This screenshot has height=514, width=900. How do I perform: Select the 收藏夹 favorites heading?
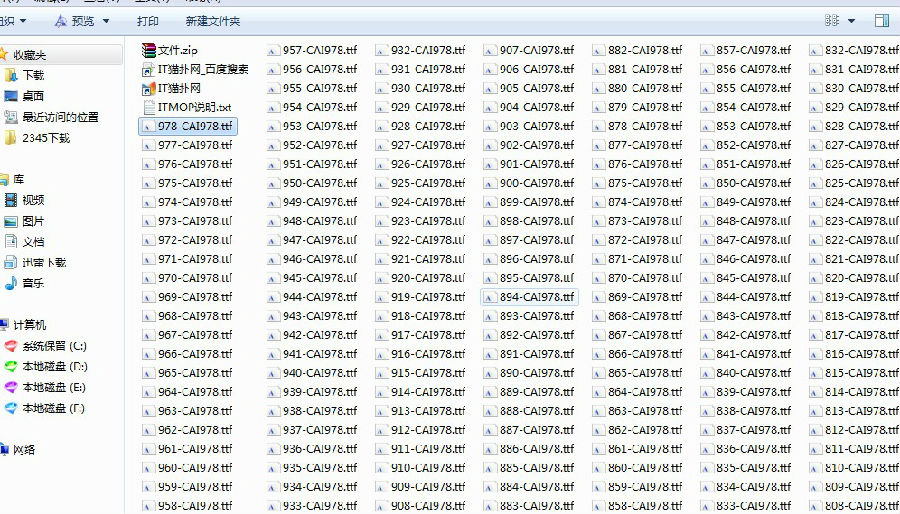(30, 55)
